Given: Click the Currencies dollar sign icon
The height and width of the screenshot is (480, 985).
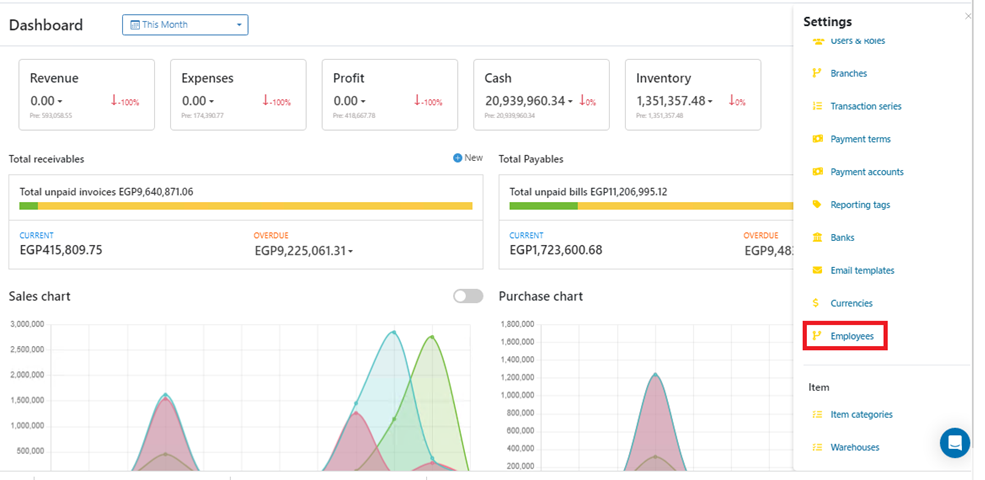Looking at the screenshot, I should click(x=817, y=303).
